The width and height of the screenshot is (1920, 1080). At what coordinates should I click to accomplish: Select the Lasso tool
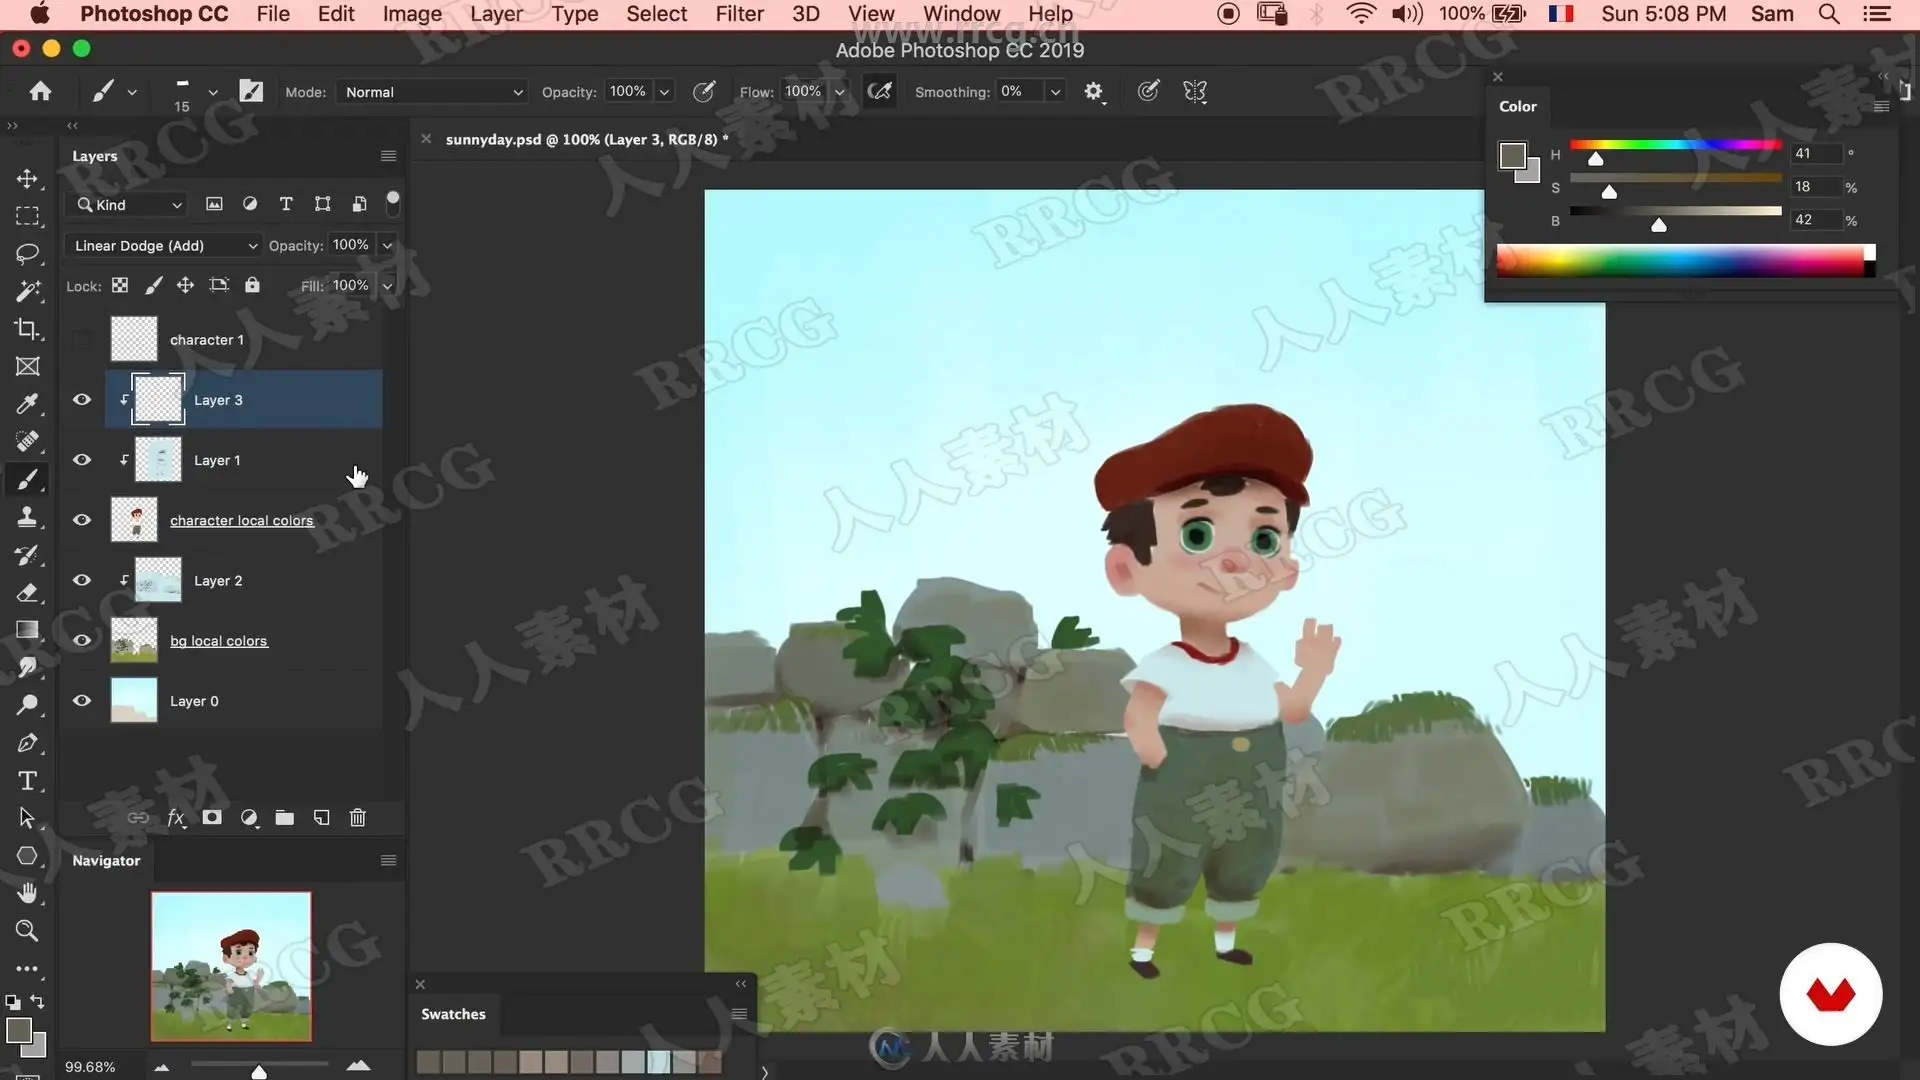(27, 254)
